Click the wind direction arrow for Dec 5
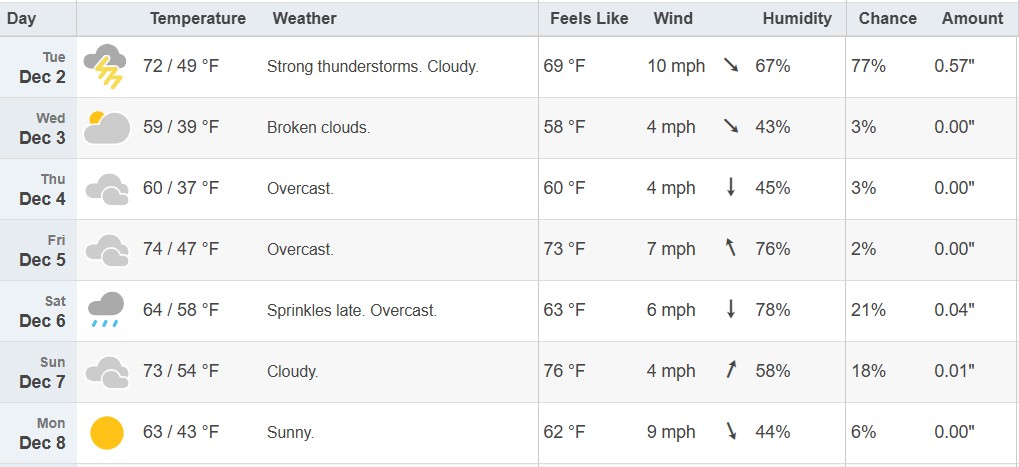The height and width of the screenshot is (467, 1019). [731, 247]
